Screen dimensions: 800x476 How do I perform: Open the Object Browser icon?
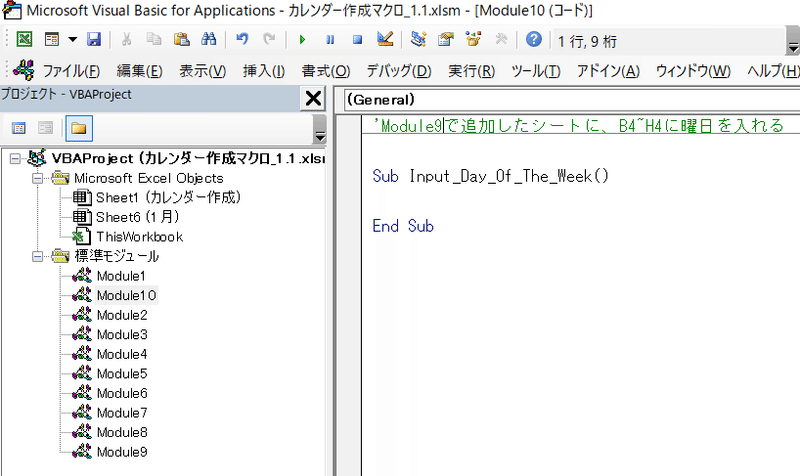473,39
